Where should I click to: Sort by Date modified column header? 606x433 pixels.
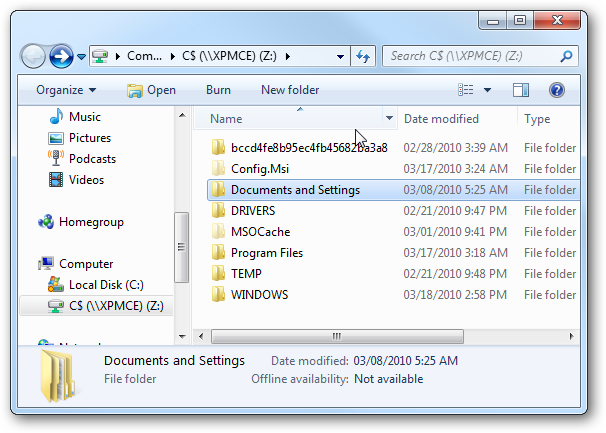coord(441,119)
